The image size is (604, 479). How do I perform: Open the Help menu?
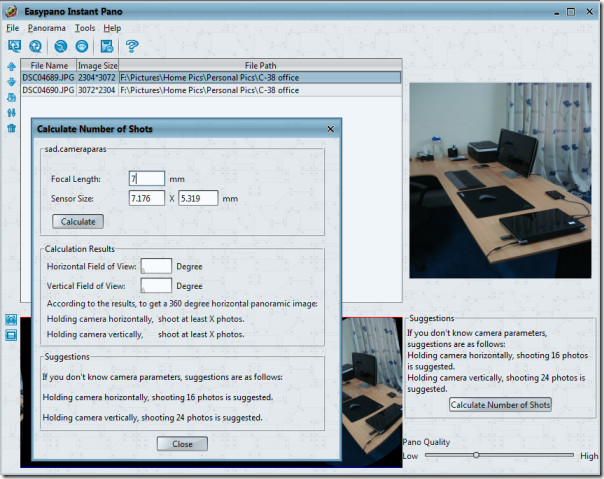[x=112, y=28]
